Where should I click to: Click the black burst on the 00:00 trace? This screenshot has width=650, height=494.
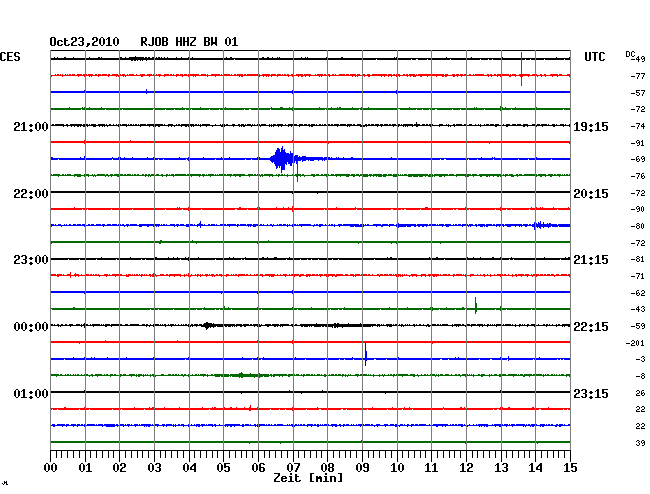coord(209,326)
